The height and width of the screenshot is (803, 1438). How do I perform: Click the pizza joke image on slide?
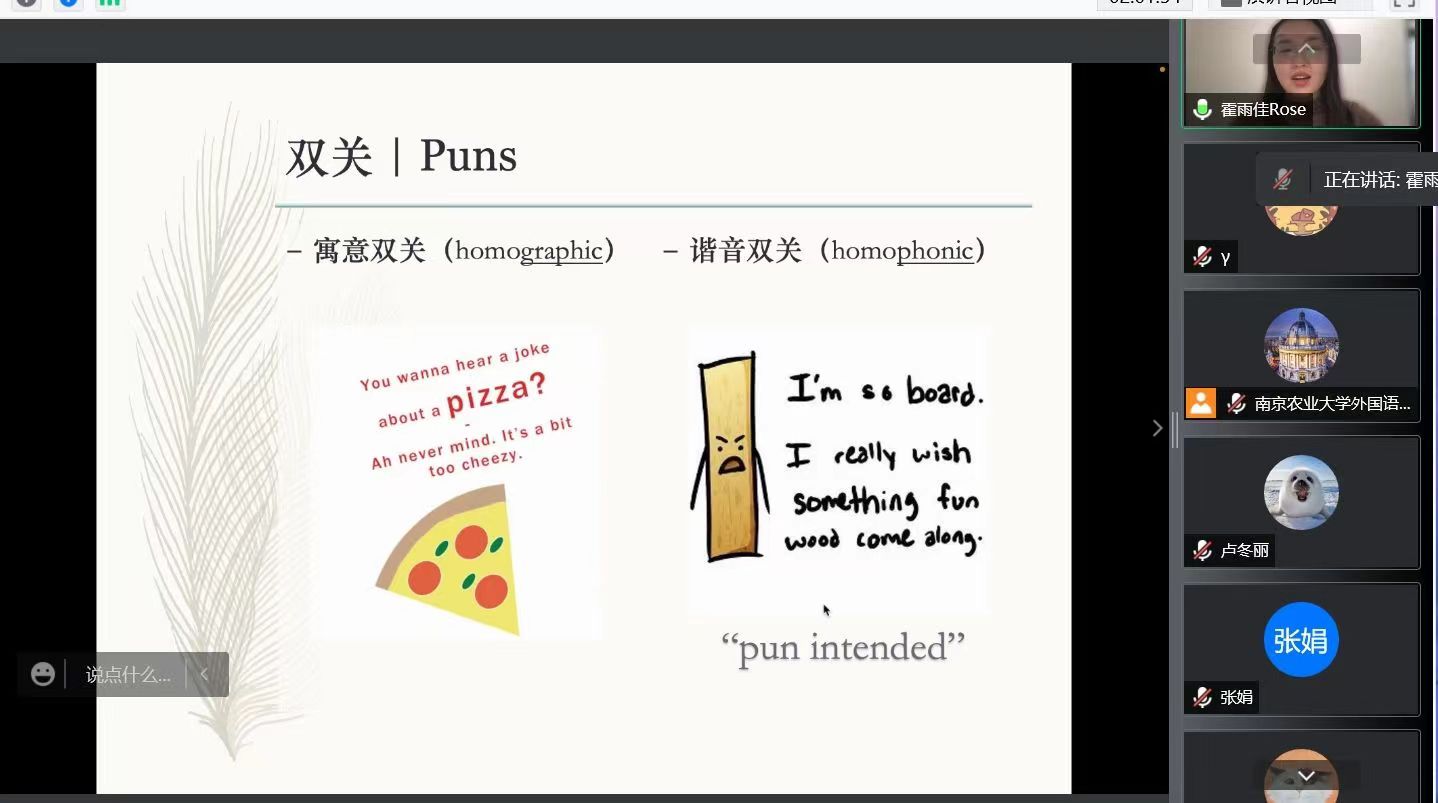click(458, 482)
